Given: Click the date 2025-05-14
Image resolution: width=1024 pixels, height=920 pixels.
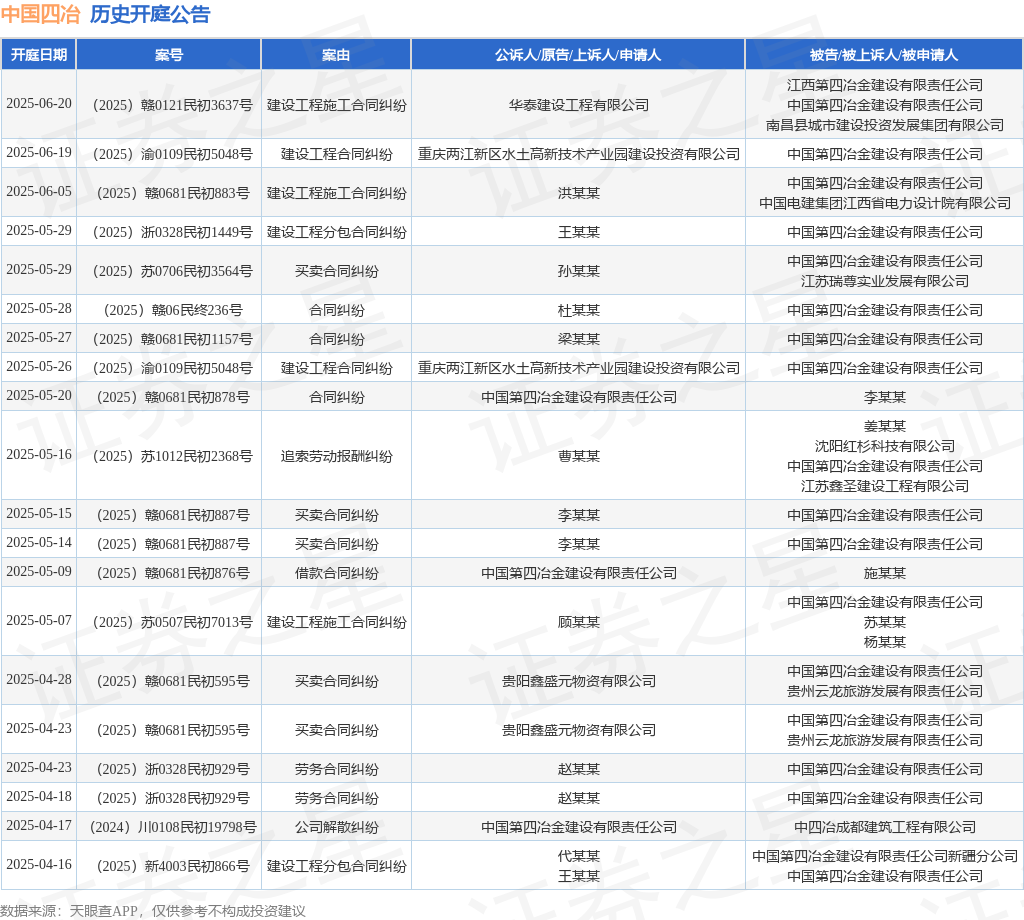Looking at the screenshot, I should (39, 542).
